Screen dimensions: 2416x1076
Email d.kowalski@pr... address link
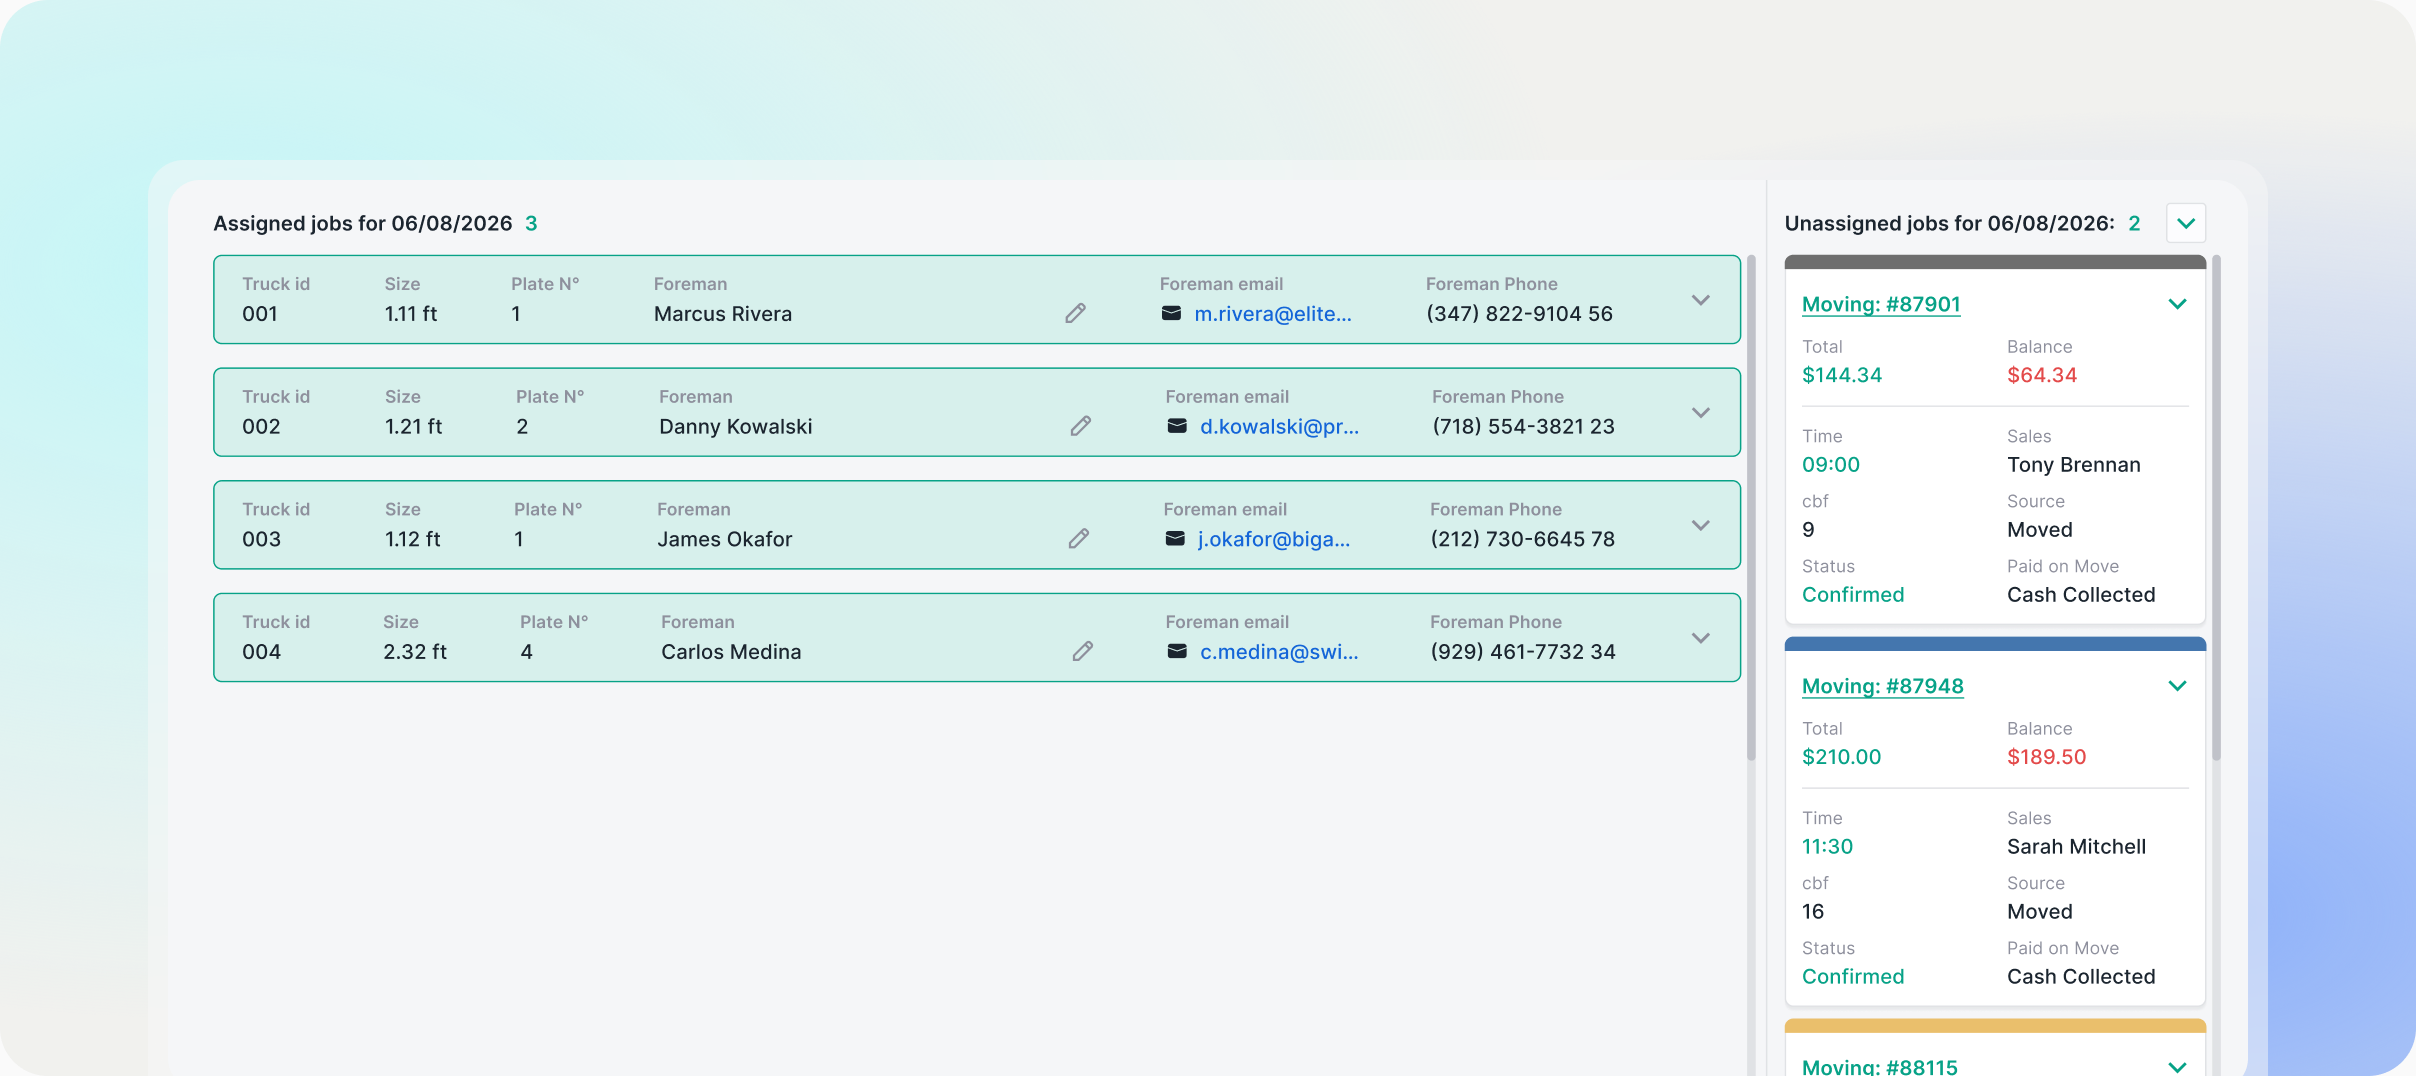click(1279, 426)
